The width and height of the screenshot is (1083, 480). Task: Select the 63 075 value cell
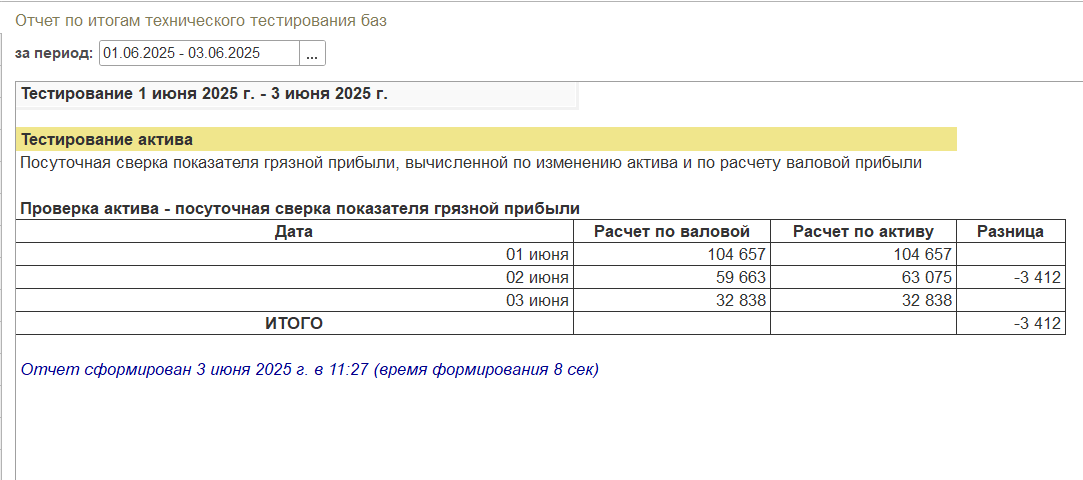(863, 278)
